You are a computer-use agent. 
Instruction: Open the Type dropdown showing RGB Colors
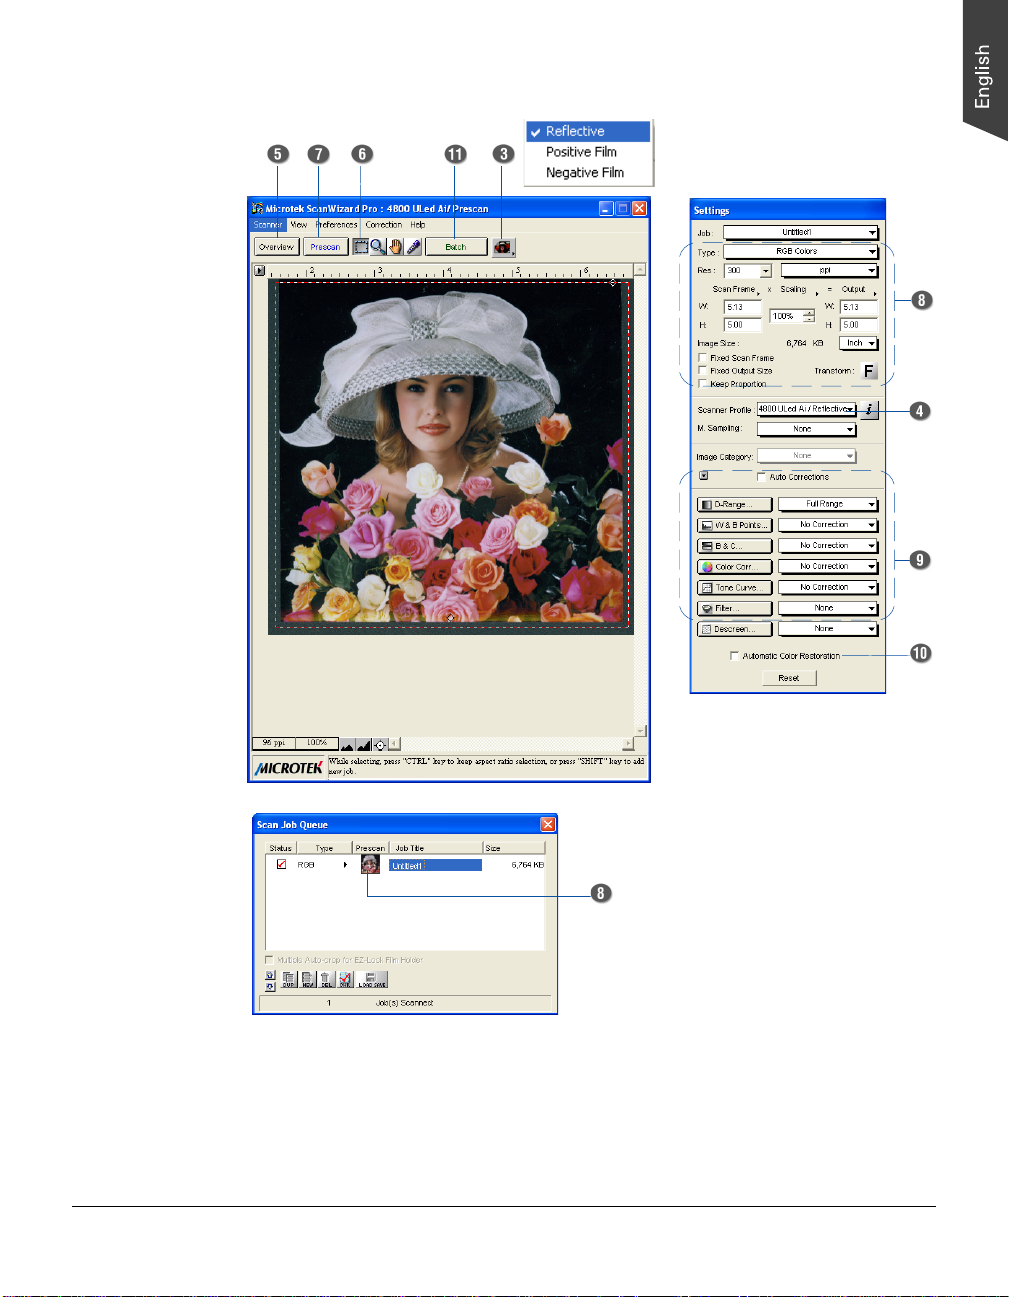point(801,252)
